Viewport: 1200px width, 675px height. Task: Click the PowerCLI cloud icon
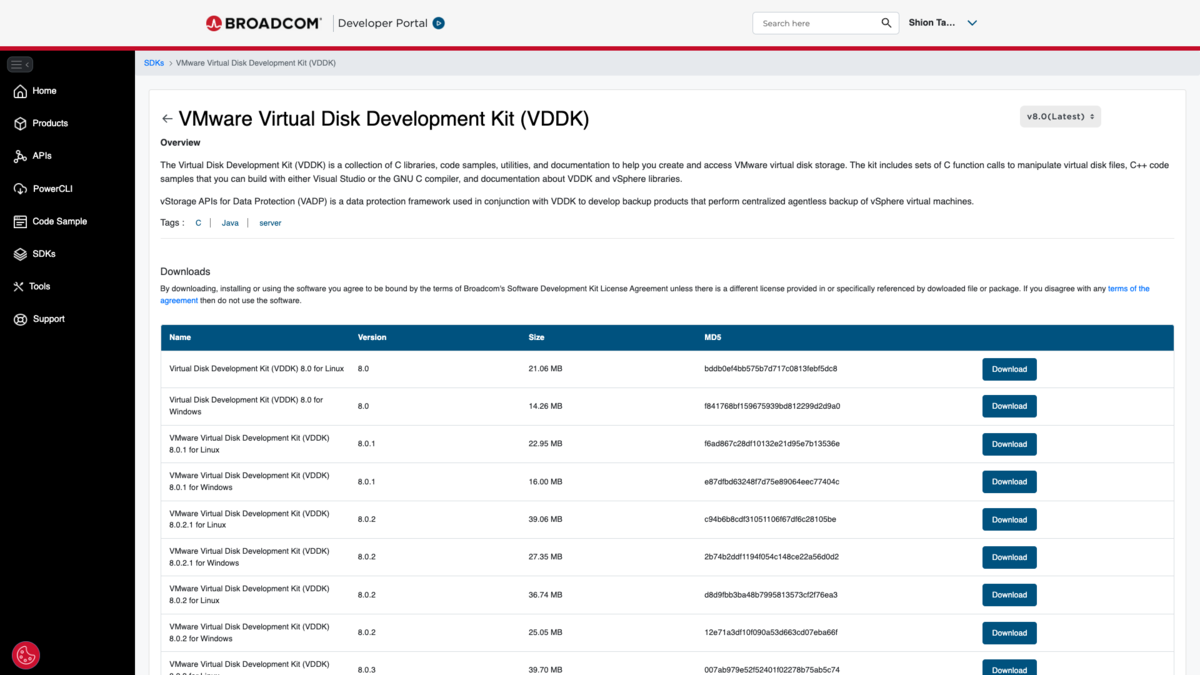tap(20, 189)
